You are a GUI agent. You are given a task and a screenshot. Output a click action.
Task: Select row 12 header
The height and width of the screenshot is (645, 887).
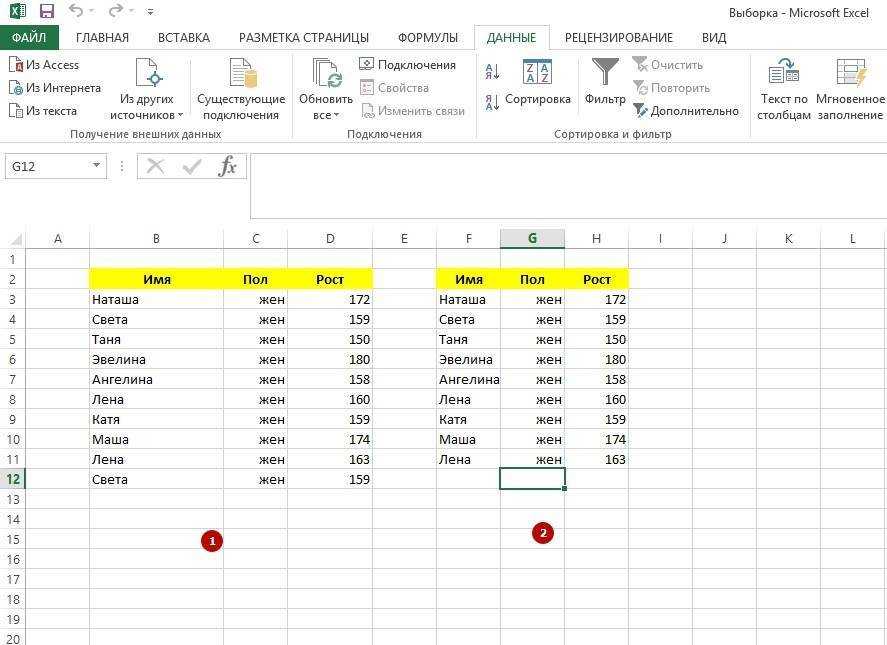(12, 479)
